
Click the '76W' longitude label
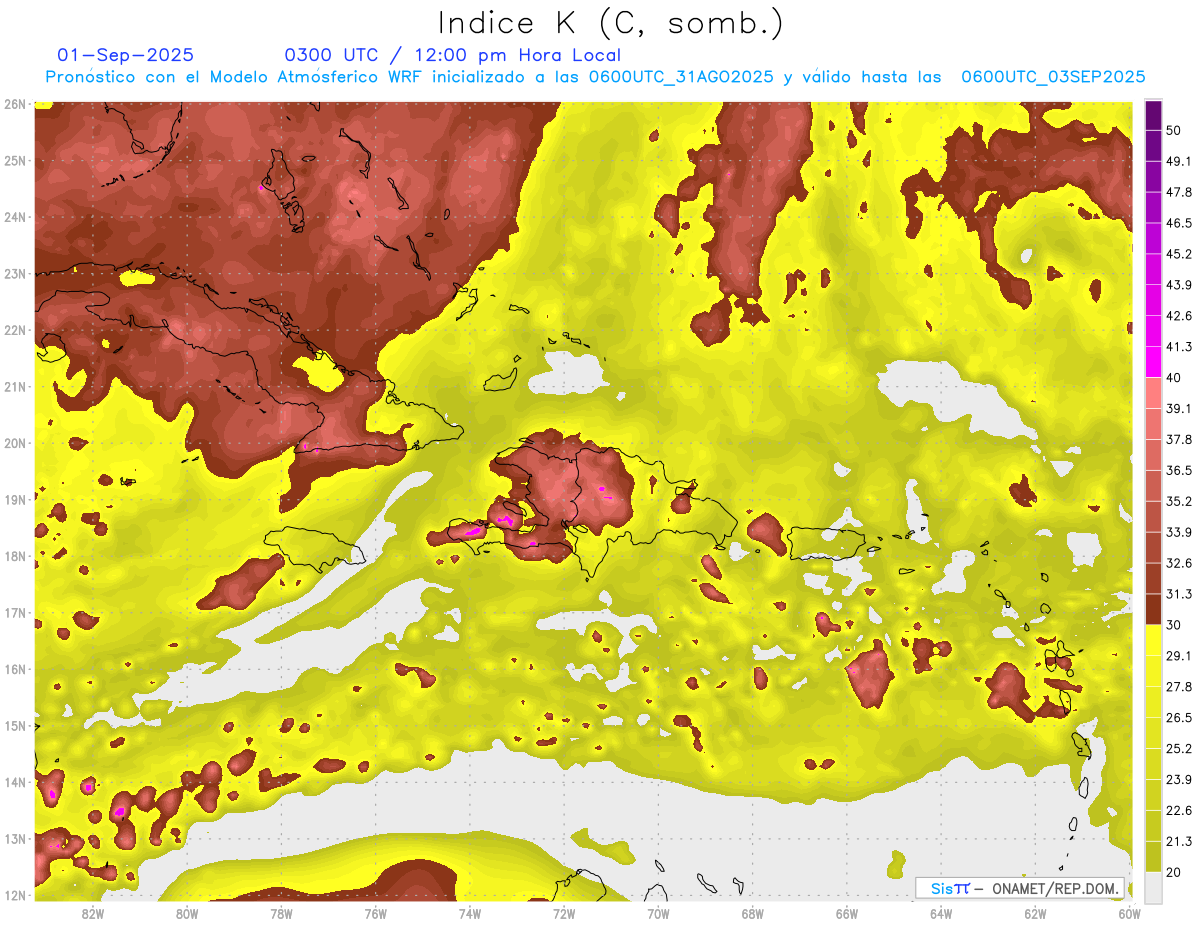(376, 913)
